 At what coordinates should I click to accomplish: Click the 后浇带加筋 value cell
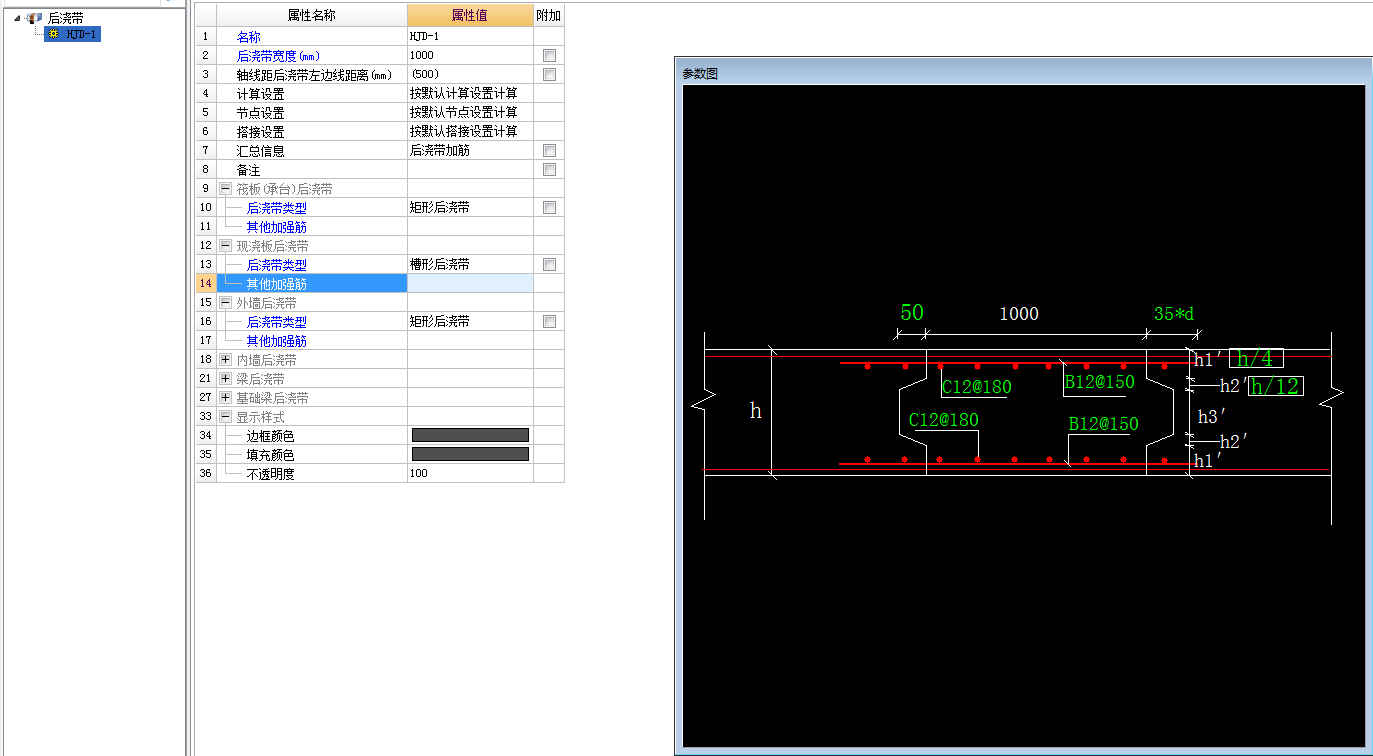click(x=470, y=150)
